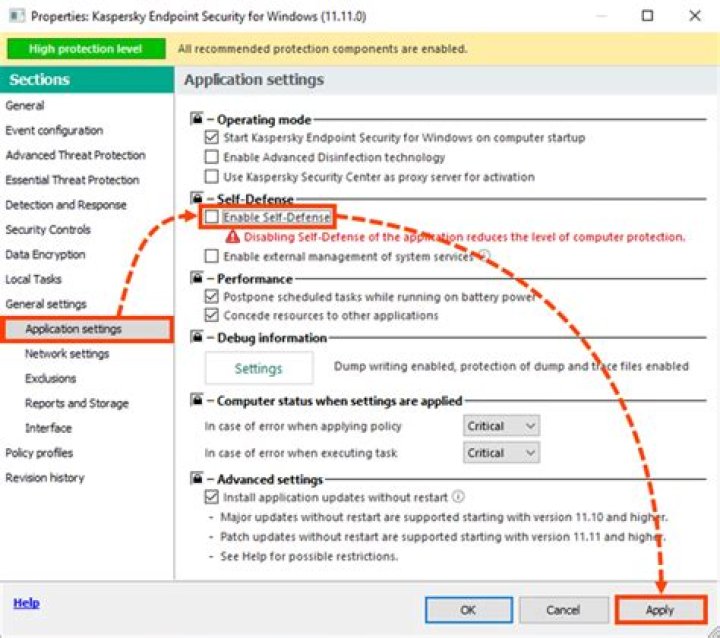This screenshot has height=638, width=720.
Task: Close the Properties window
Action: 695,16
